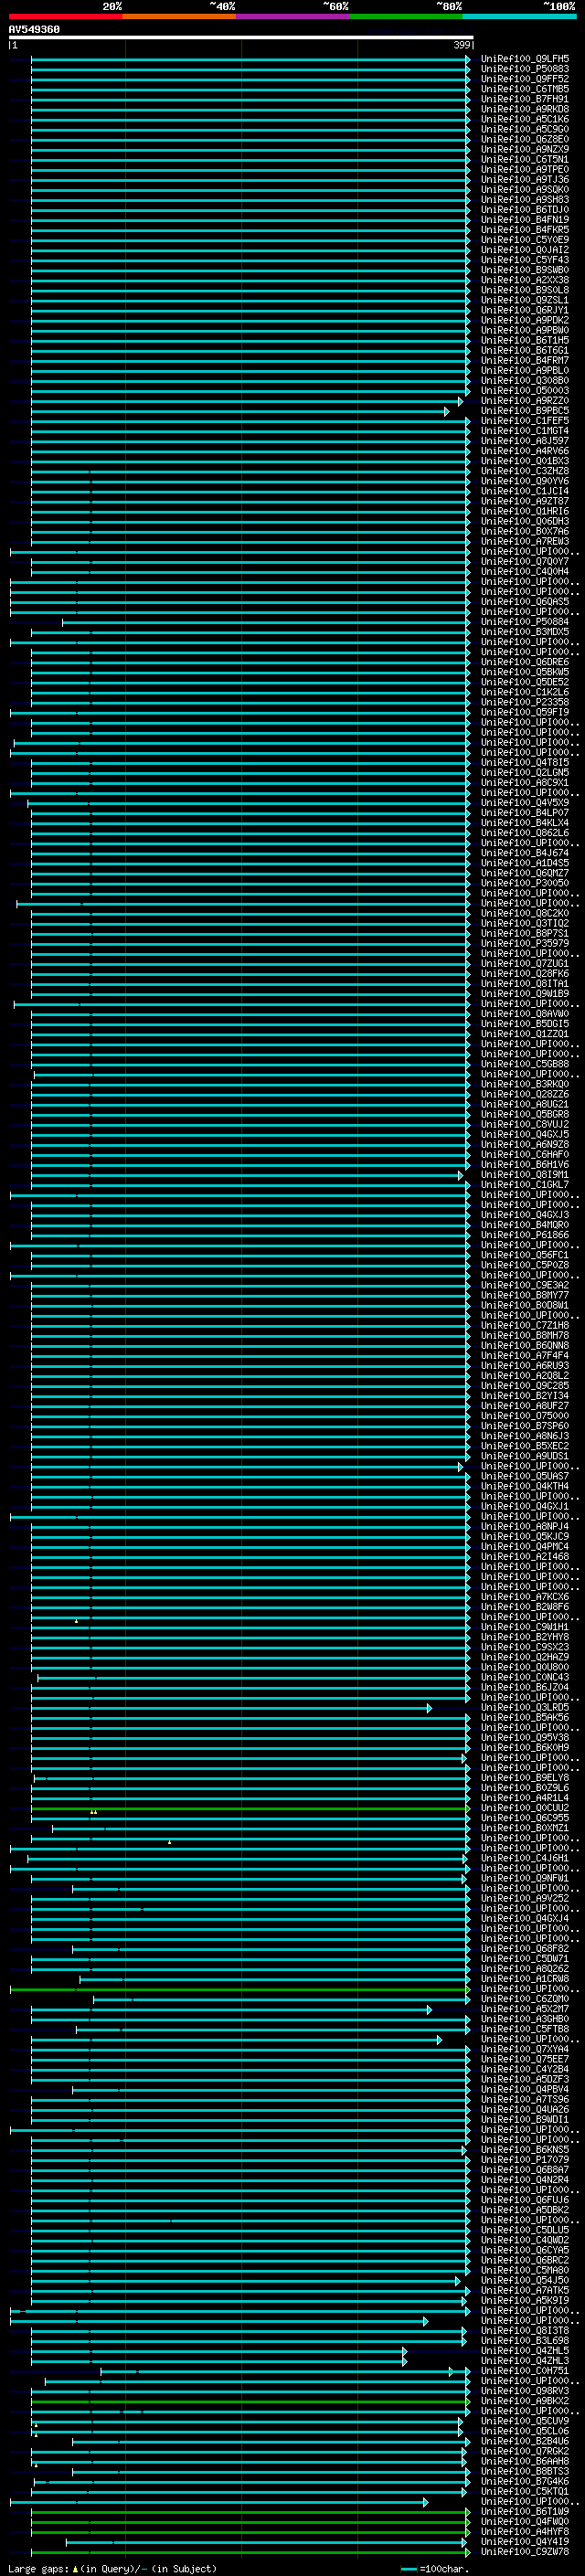
Task: Open hit UniRef100_P50883
Action: pos(525,69)
